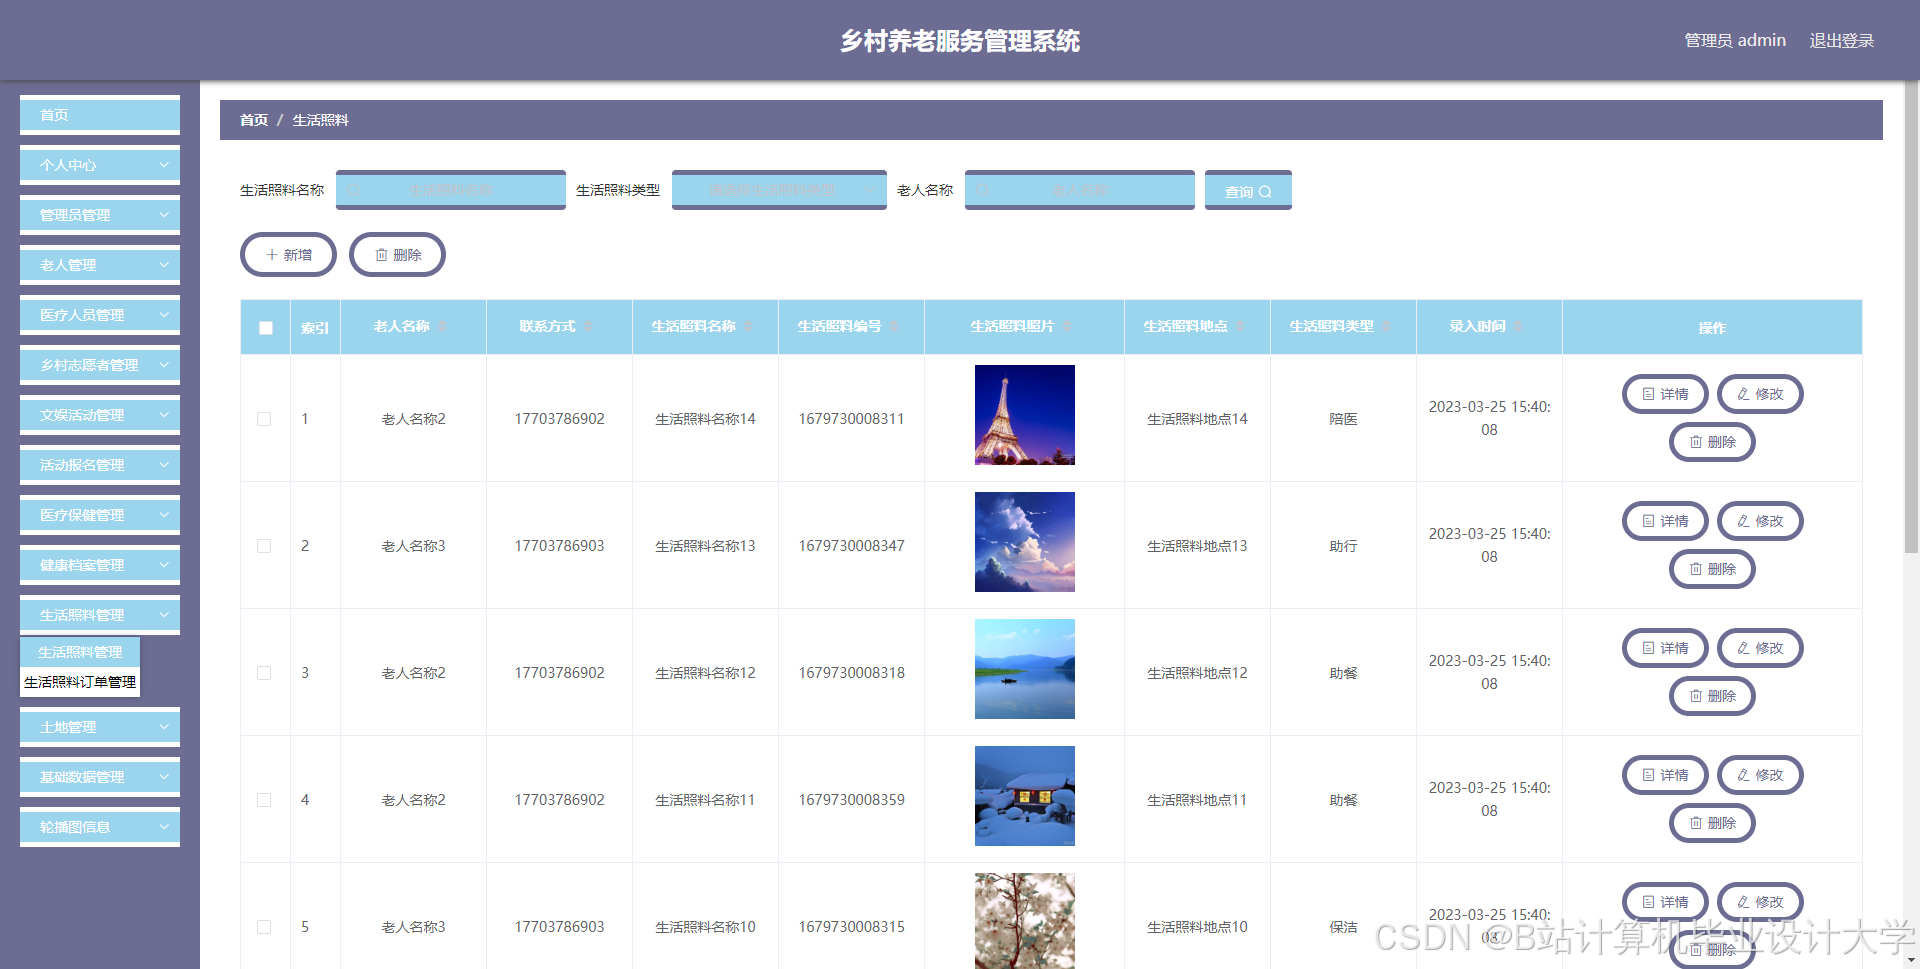The width and height of the screenshot is (1920, 969).
Task: Check row 1 with 生活照料名称14
Action: click(264, 419)
